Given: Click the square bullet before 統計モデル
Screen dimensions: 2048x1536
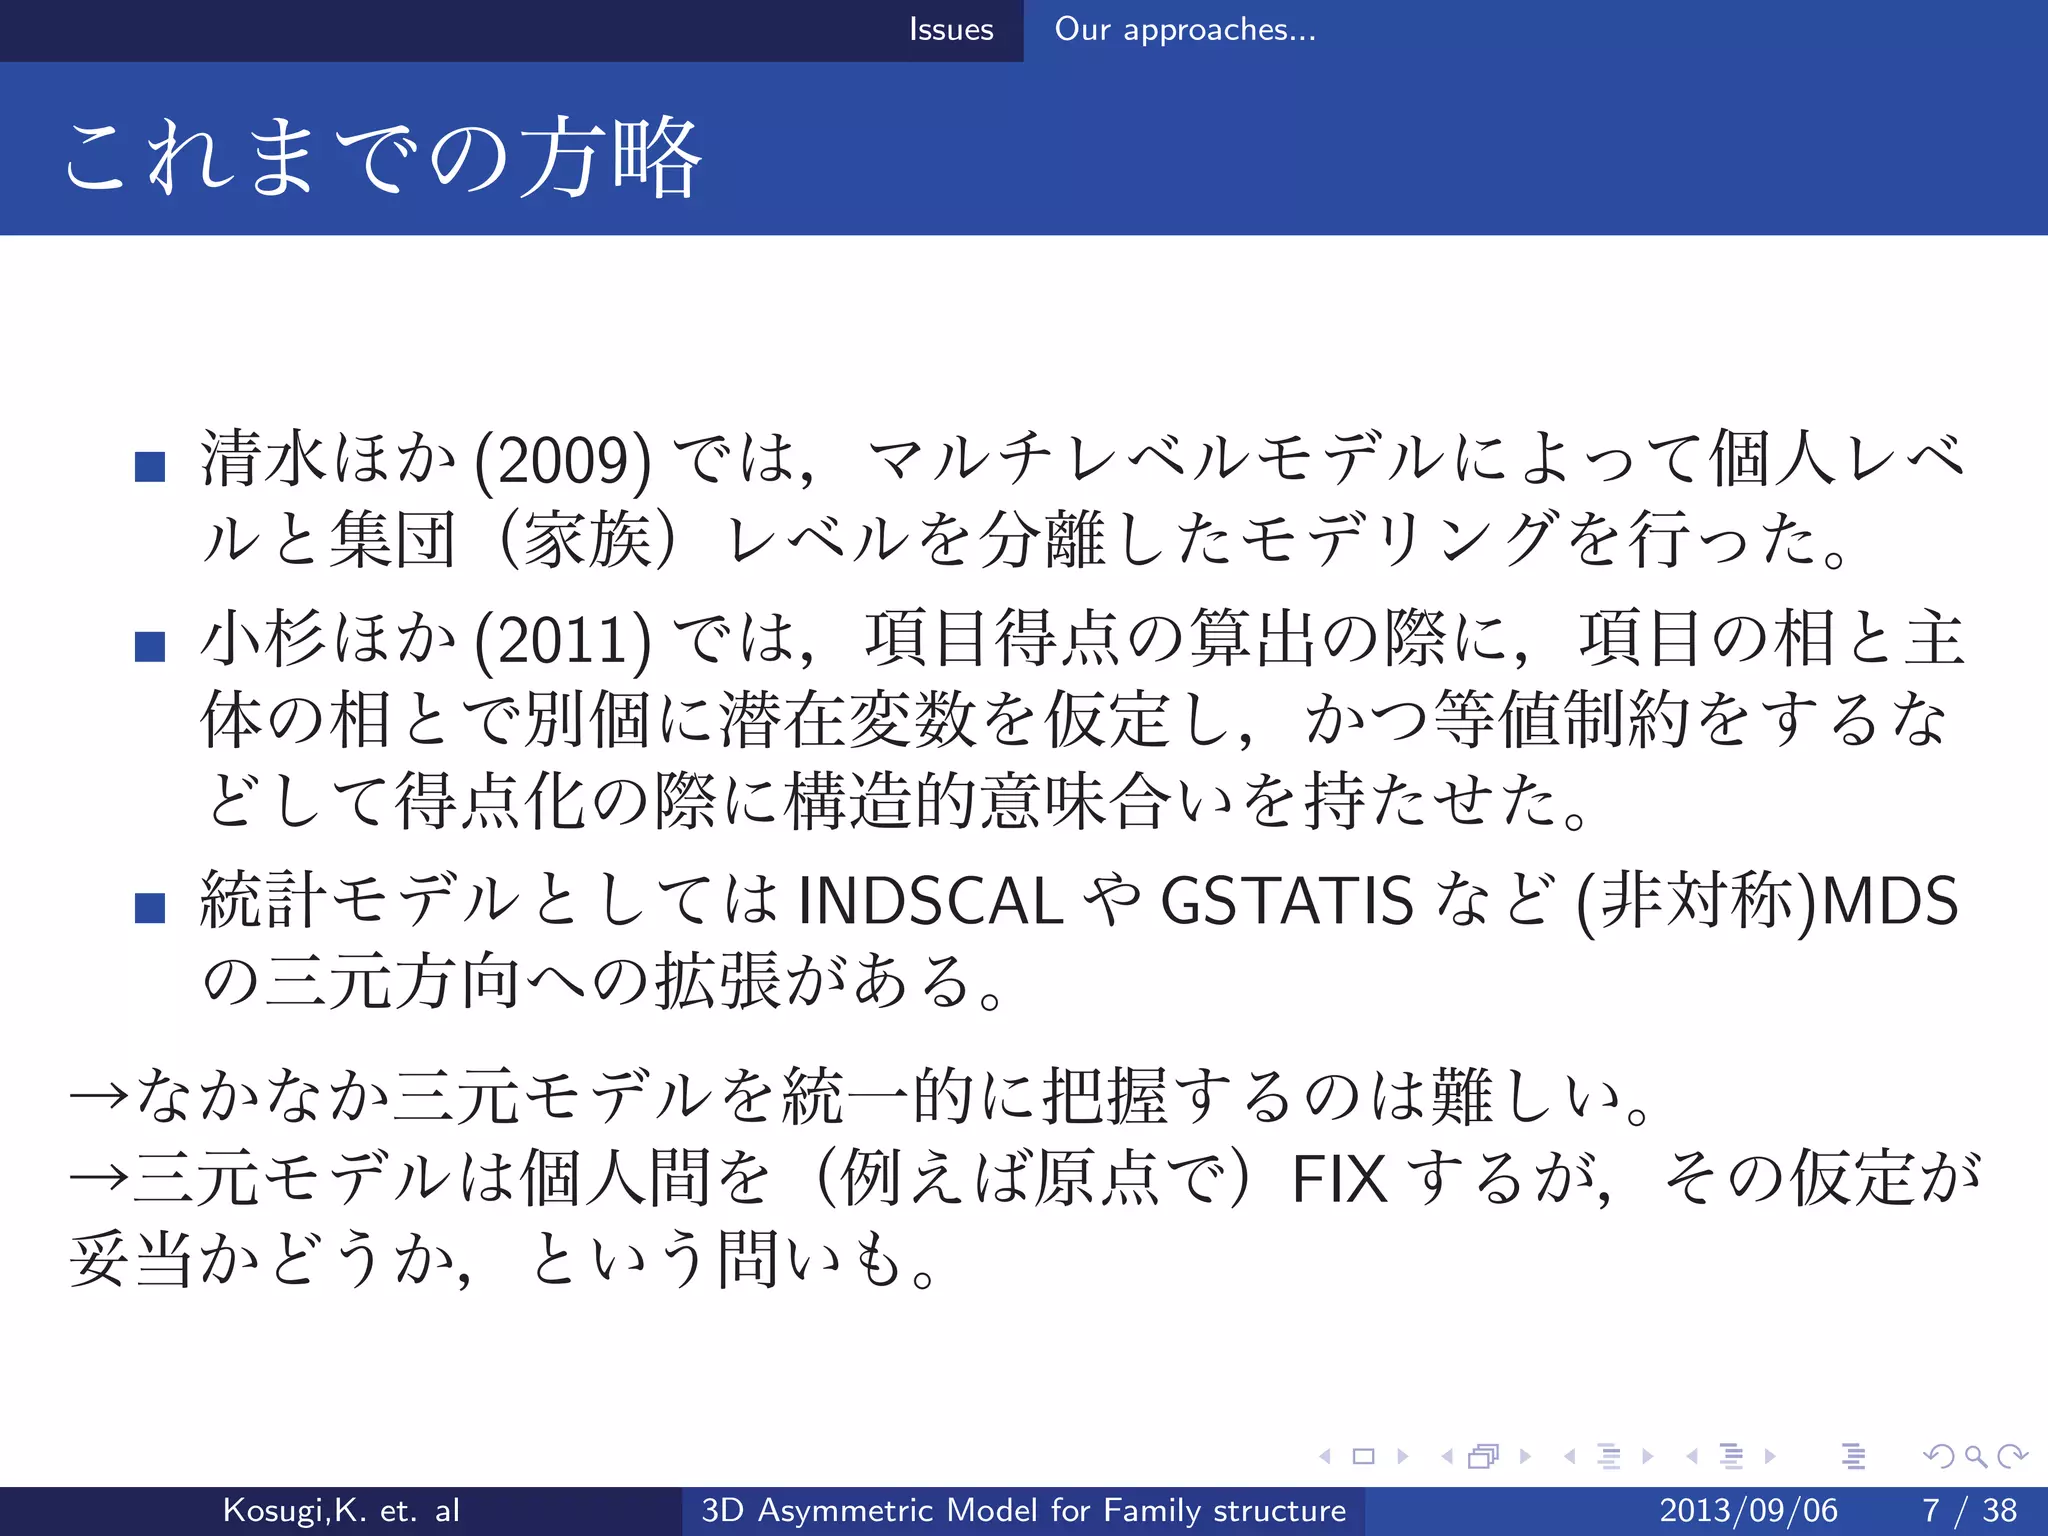Looking at the screenshot, I should 150,907.
